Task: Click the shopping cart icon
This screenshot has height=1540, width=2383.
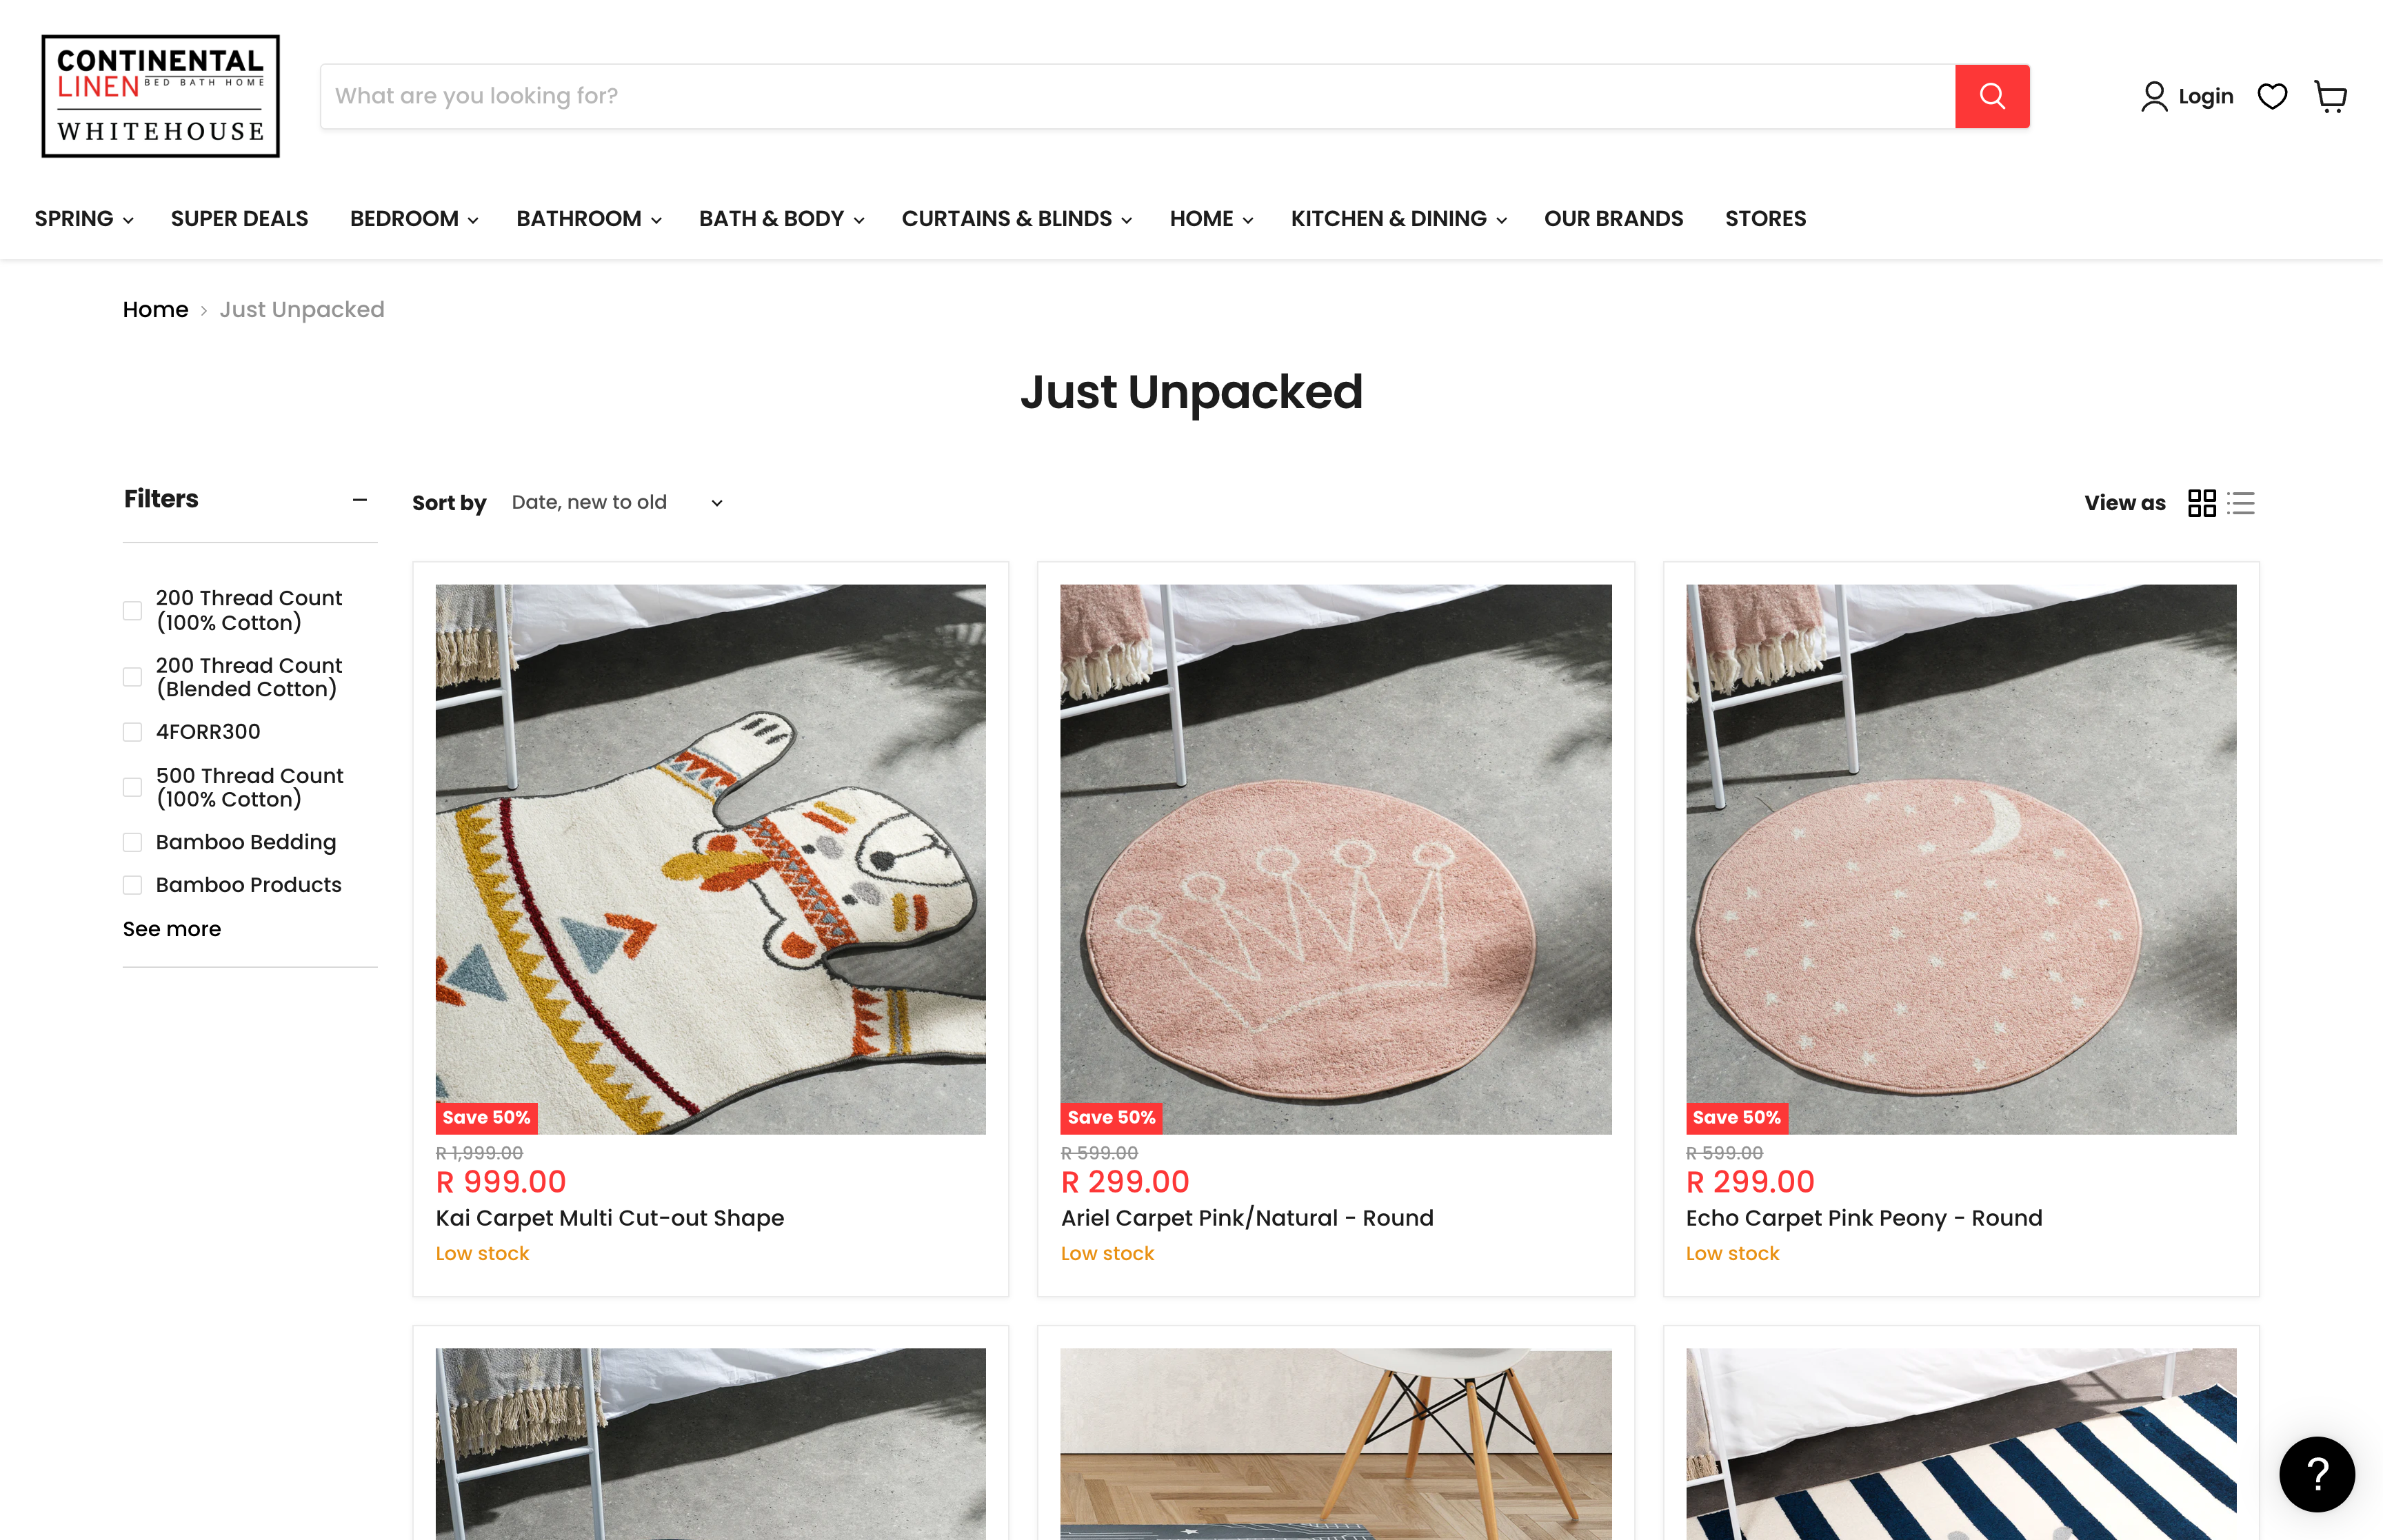Action: (x=2329, y=96)
